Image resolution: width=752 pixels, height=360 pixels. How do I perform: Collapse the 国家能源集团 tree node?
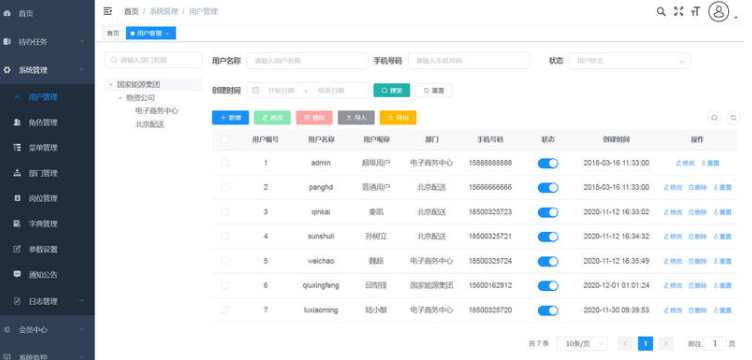click(x=111, y=85)
